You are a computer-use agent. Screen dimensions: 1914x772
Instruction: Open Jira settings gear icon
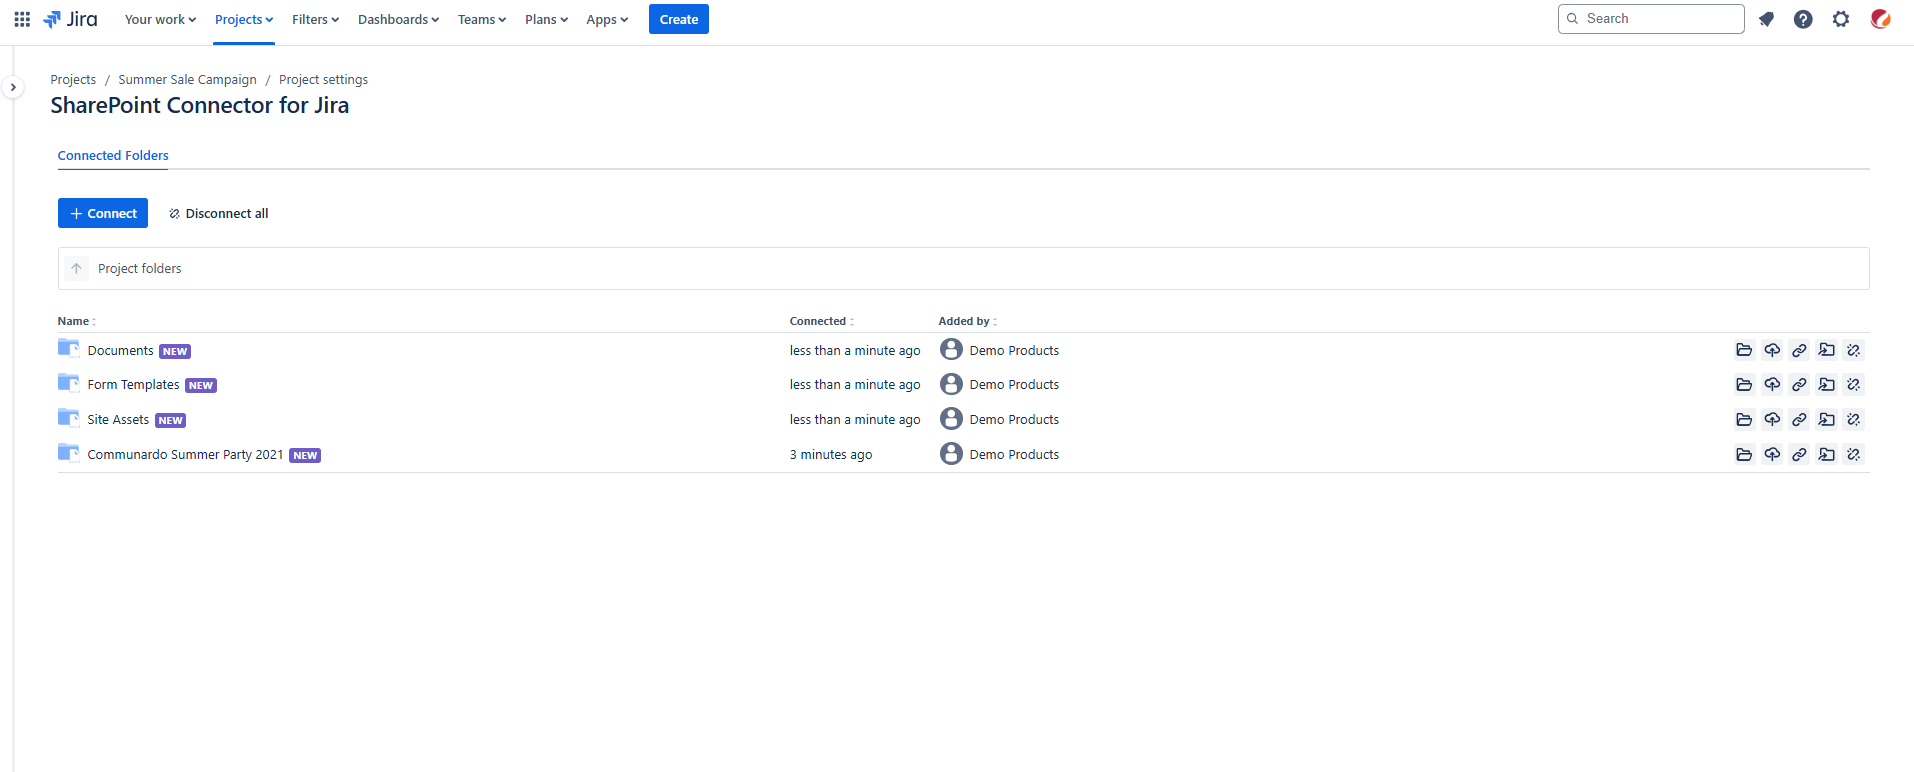pyautogui.click(x=1841, y=19)
